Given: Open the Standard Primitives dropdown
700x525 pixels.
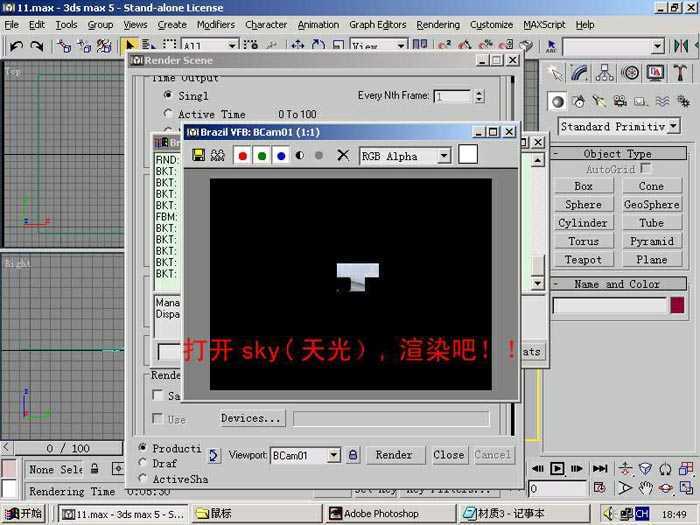Looking at the screenshot, I should (x=674, y=126).
